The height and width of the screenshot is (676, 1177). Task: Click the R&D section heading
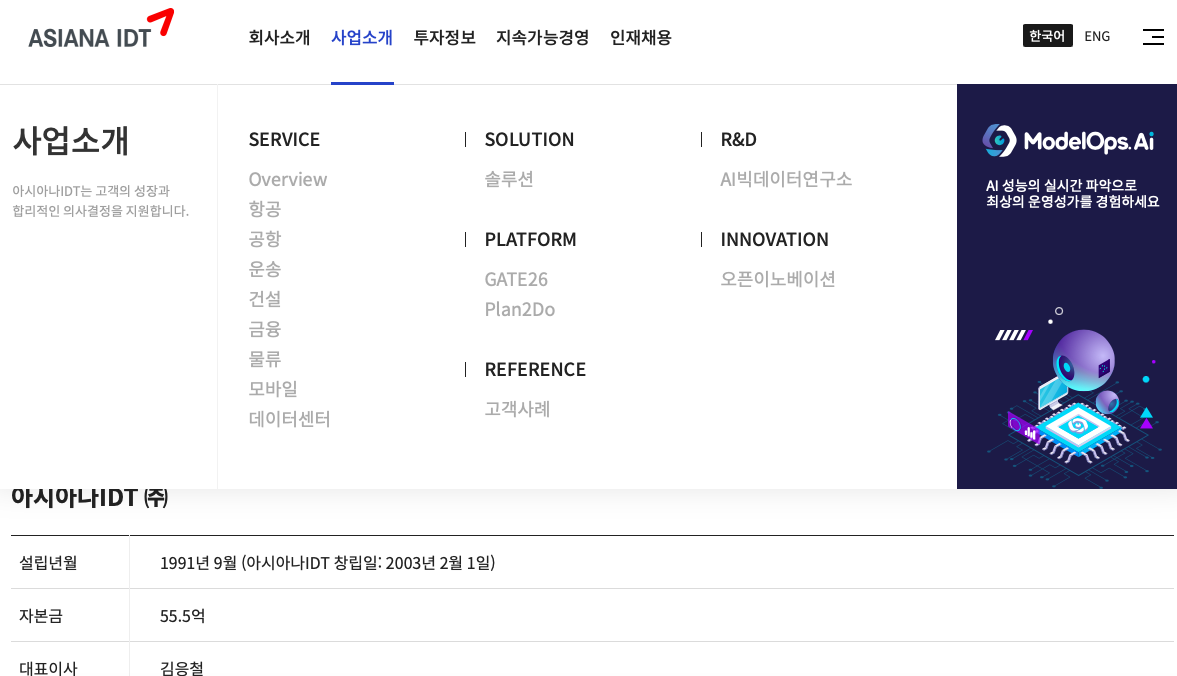739,140
